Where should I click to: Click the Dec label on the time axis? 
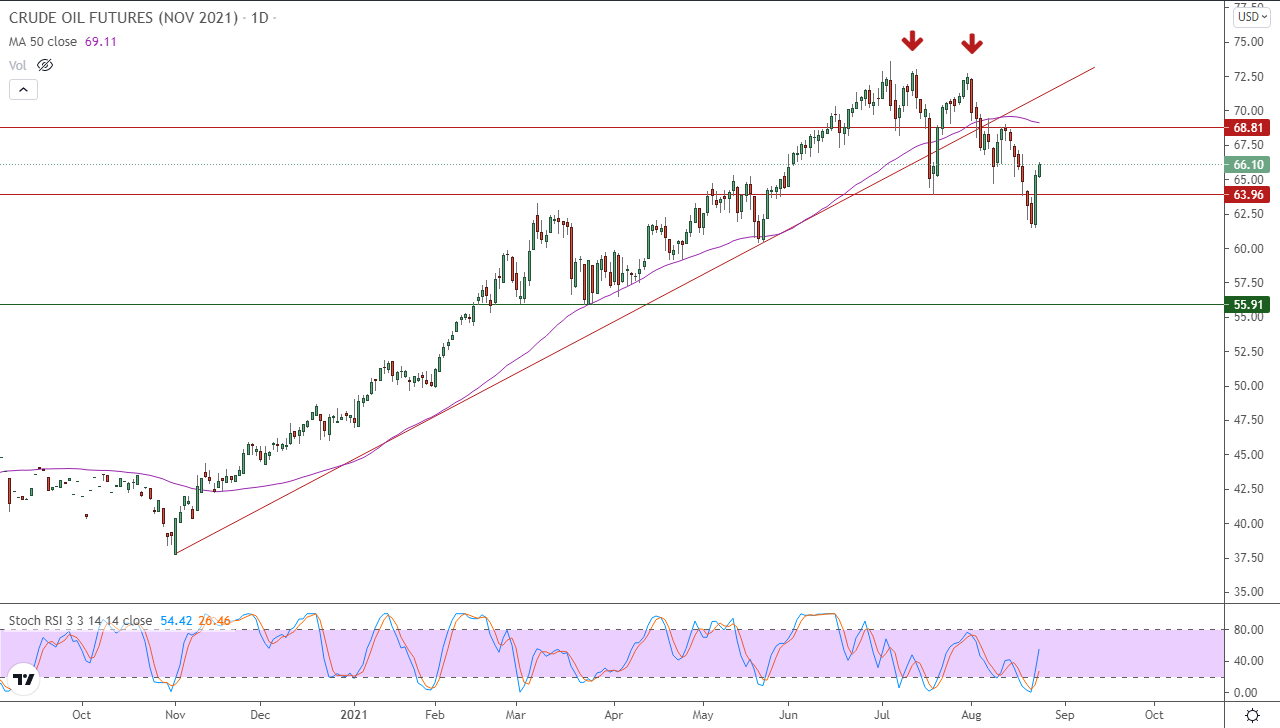260,715
